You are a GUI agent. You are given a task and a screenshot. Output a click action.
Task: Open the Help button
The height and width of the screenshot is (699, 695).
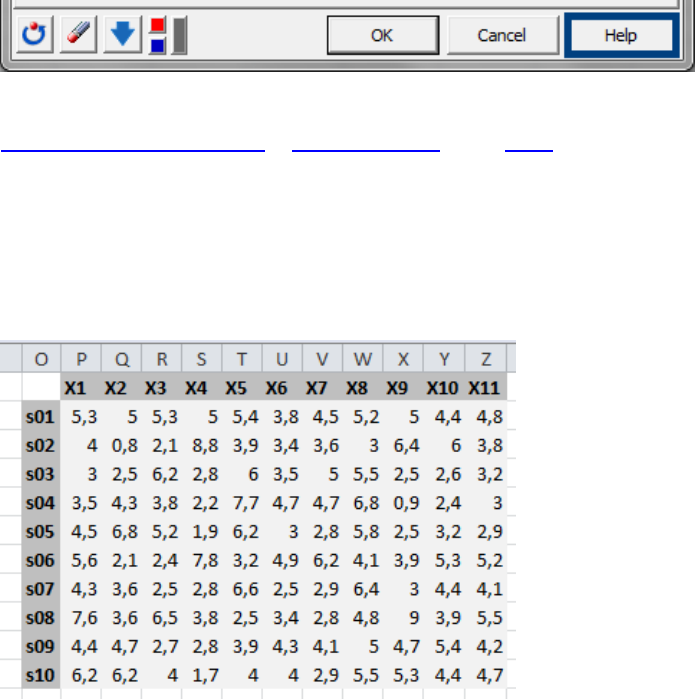click(621, 35)
